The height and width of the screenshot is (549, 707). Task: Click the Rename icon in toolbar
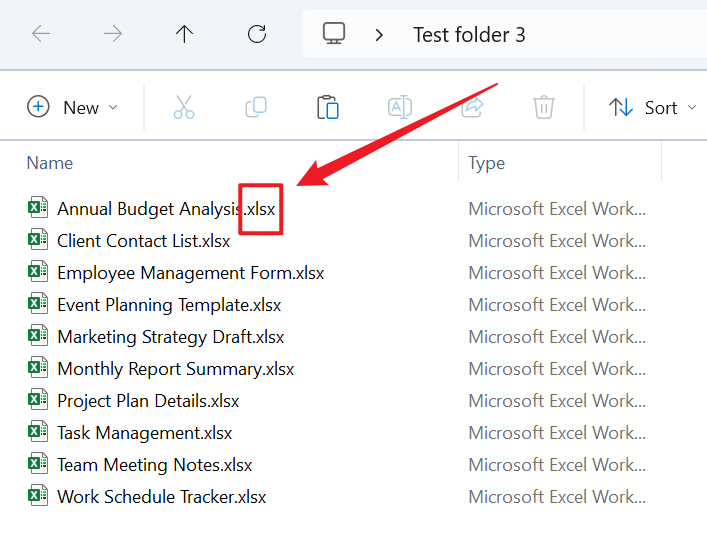click(x=400, y=107)
